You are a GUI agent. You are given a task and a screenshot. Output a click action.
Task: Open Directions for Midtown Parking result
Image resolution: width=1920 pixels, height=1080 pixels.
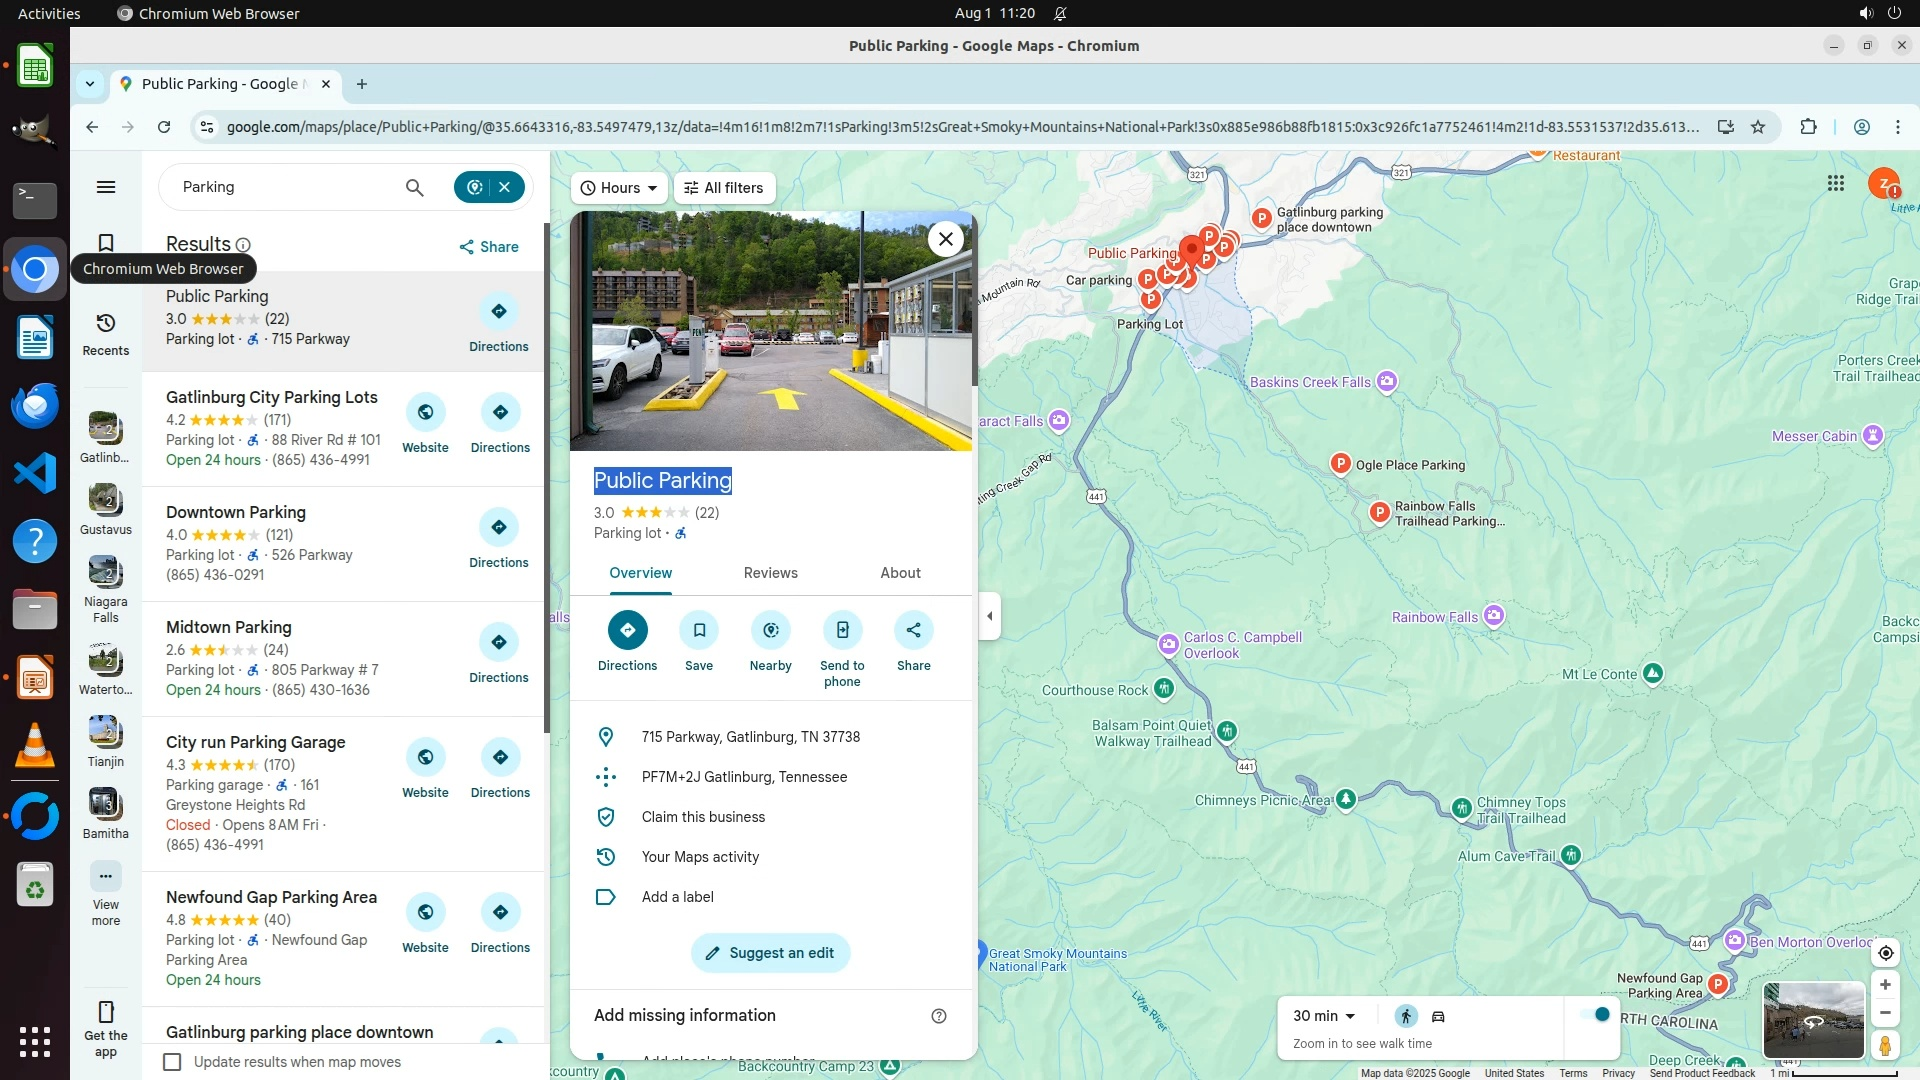click(x=499, y=643)
